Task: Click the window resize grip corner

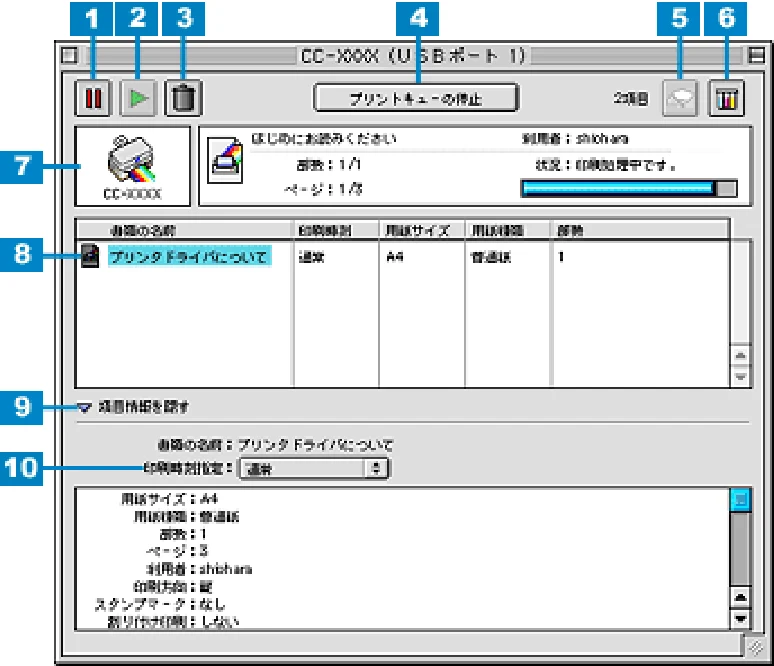Action: [755, 647]
